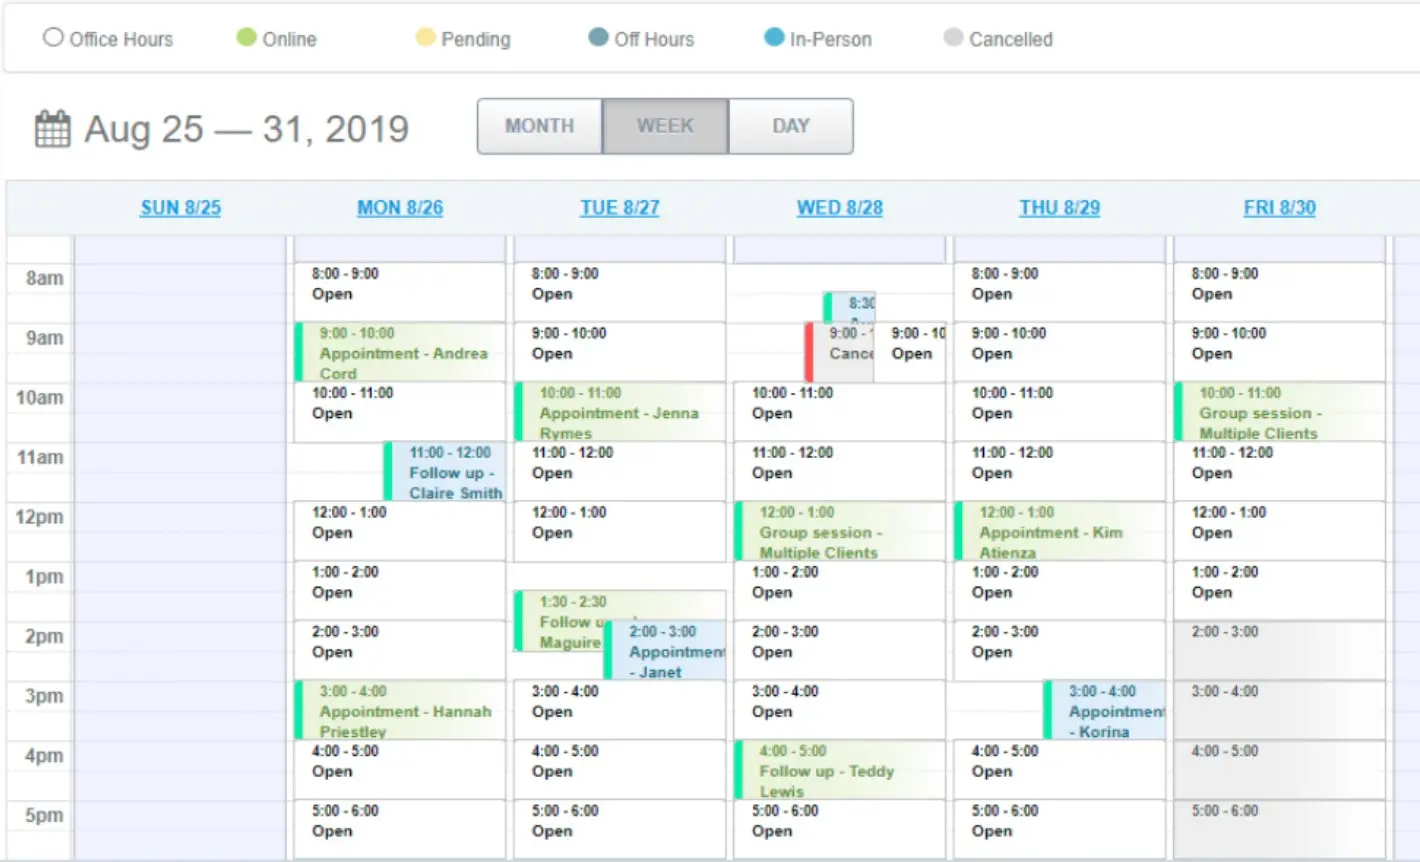Select Andrea Cord's 9:00 appointment
Viewport: 1420px width, 862px height.
click(400, 352)
